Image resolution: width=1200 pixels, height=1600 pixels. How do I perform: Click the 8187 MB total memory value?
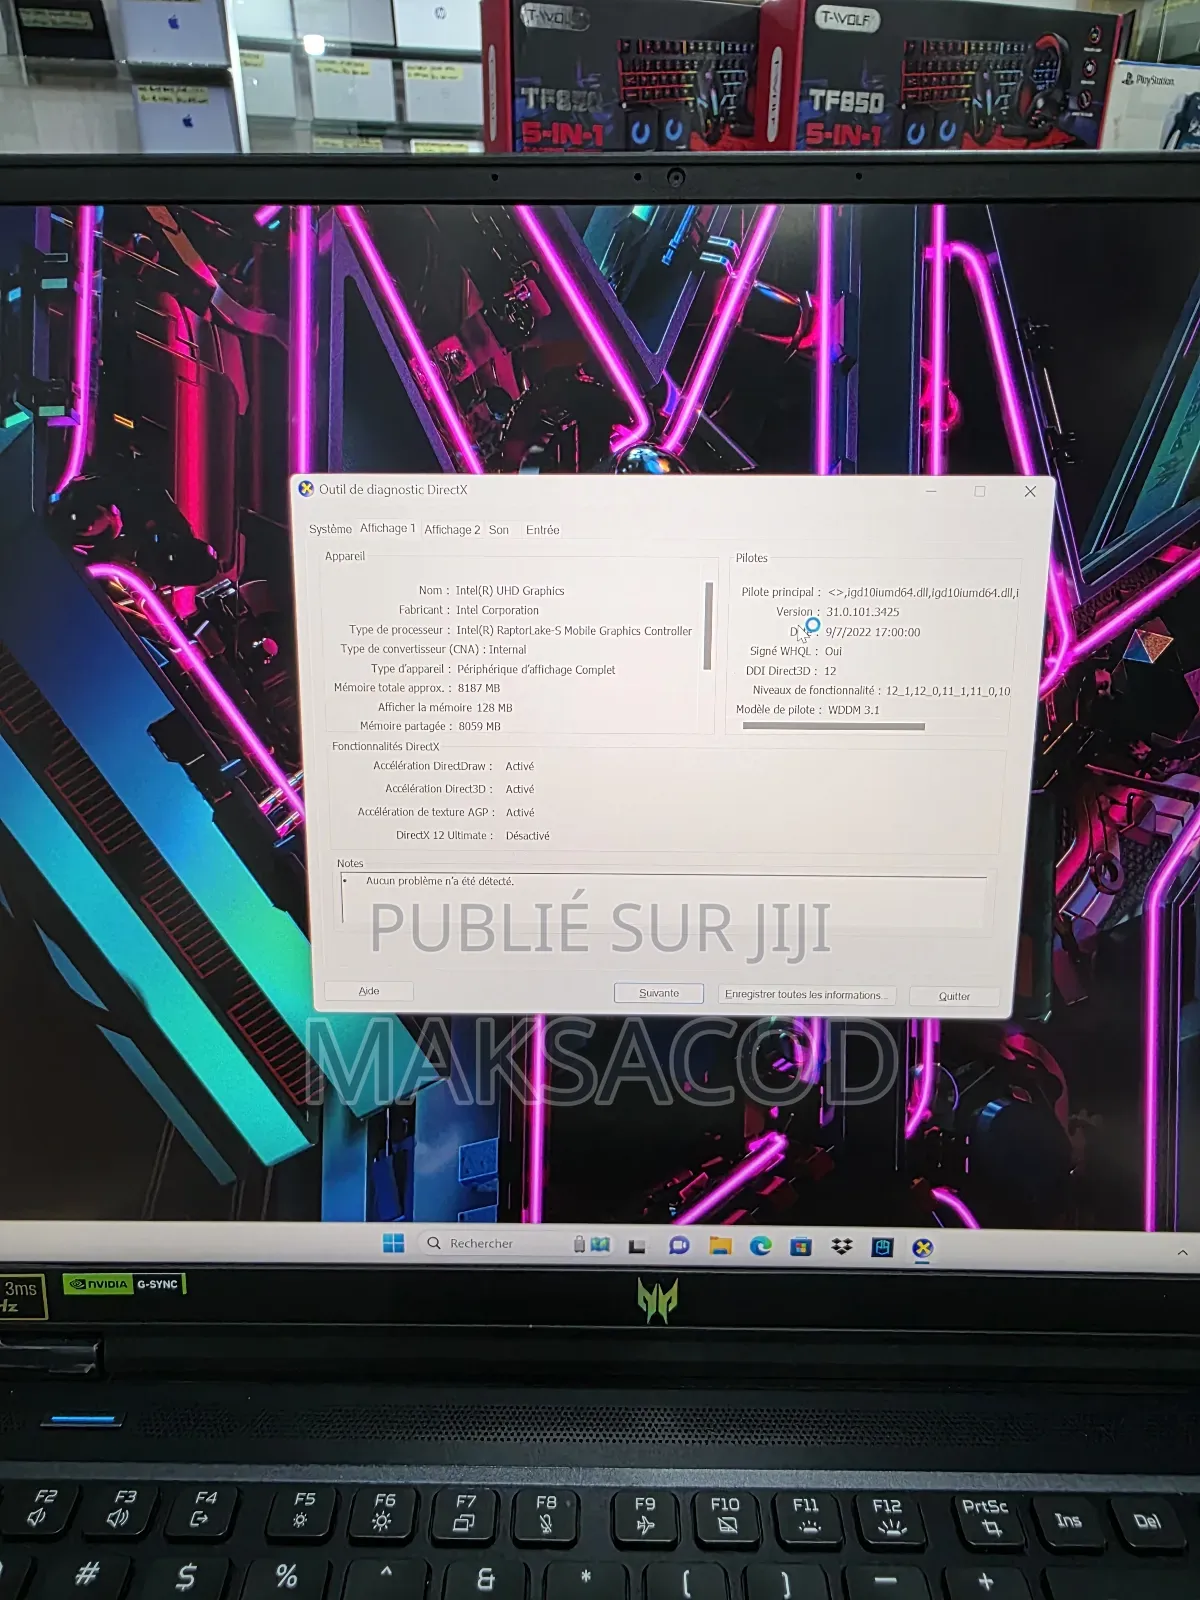point(478,688)
